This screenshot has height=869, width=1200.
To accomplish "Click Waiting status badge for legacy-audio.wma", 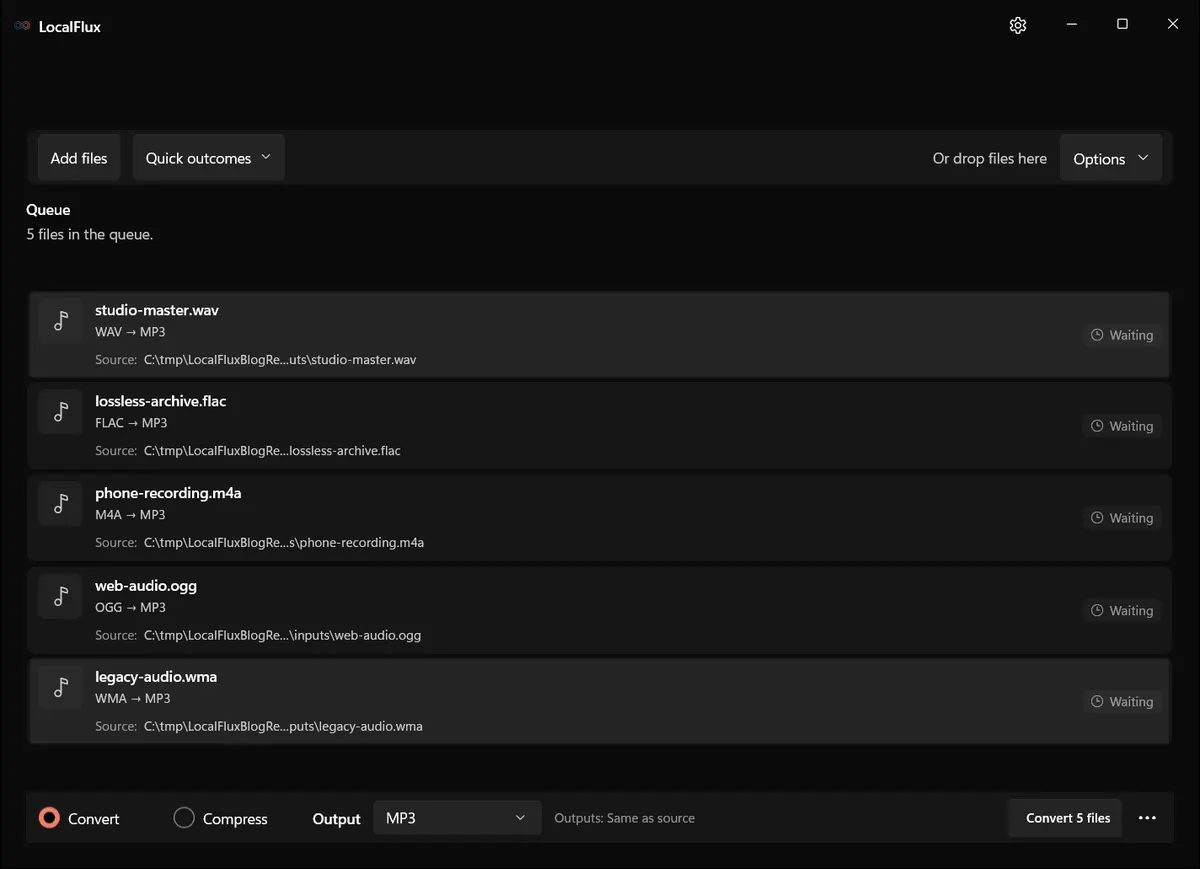I will pyautogui.click(x=1122, y=702).
